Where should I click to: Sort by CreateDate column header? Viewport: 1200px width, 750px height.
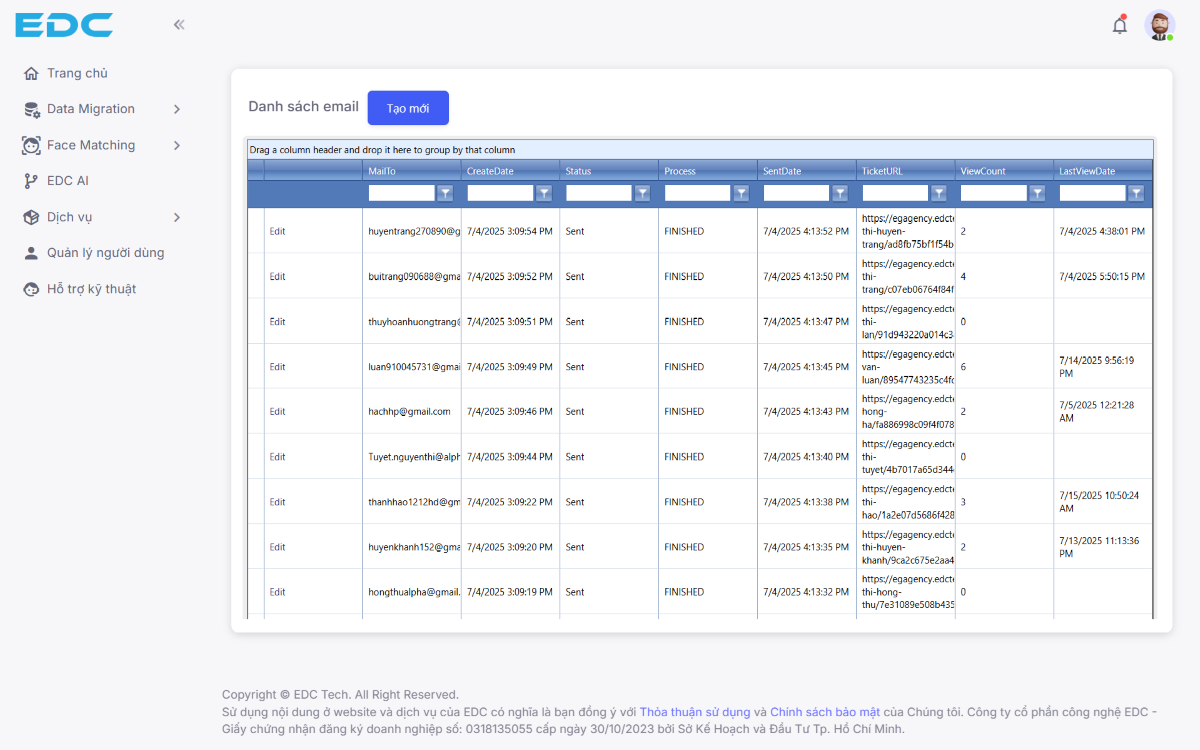490,171
